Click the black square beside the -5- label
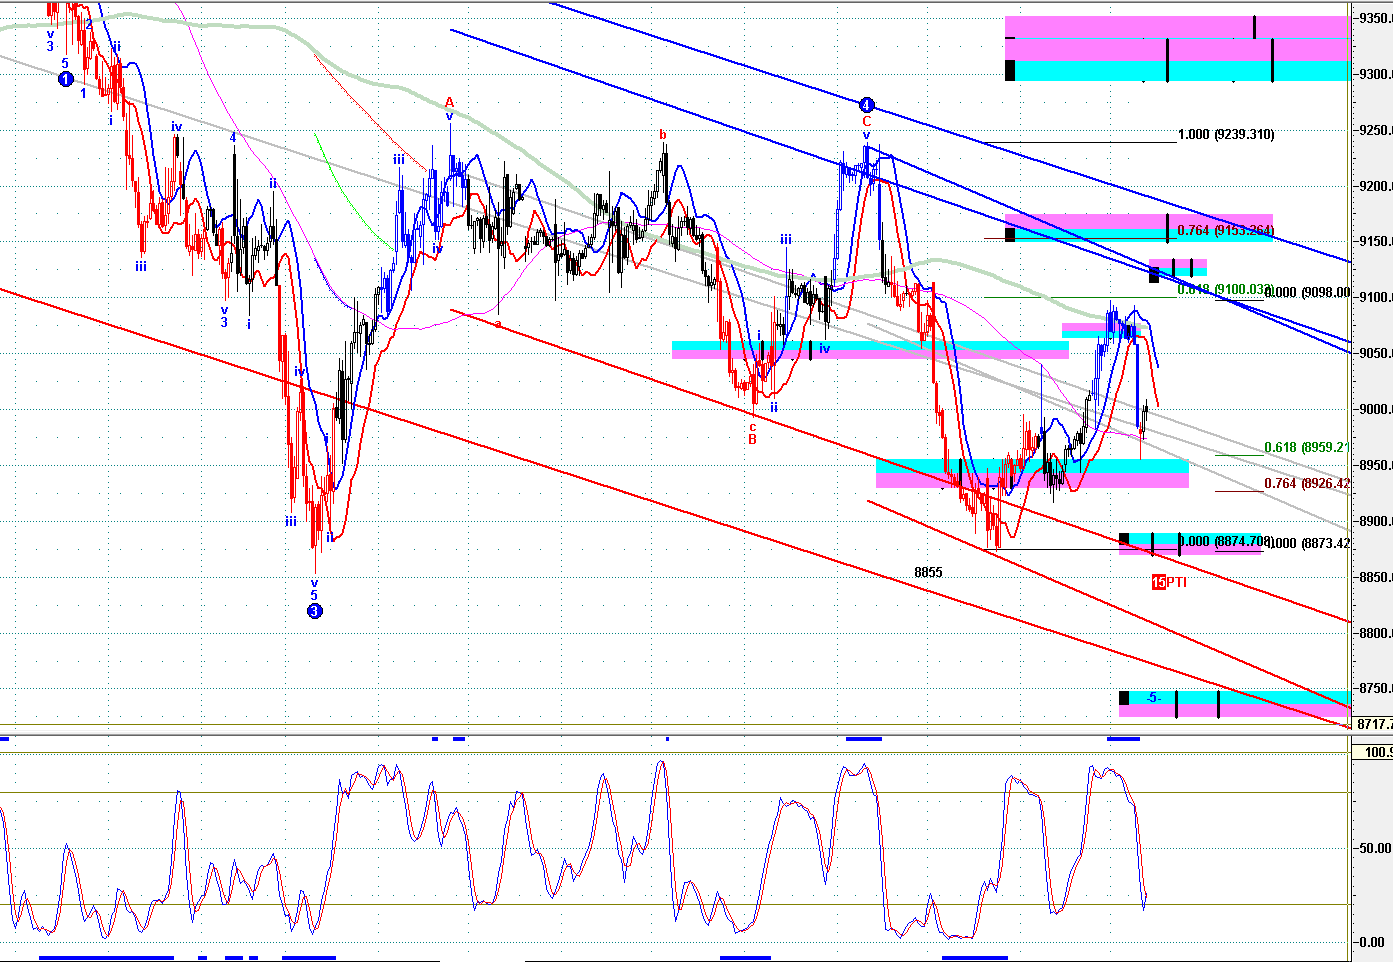The width and height of the screenshot is (1393, 962). (x=1124, y=697)
